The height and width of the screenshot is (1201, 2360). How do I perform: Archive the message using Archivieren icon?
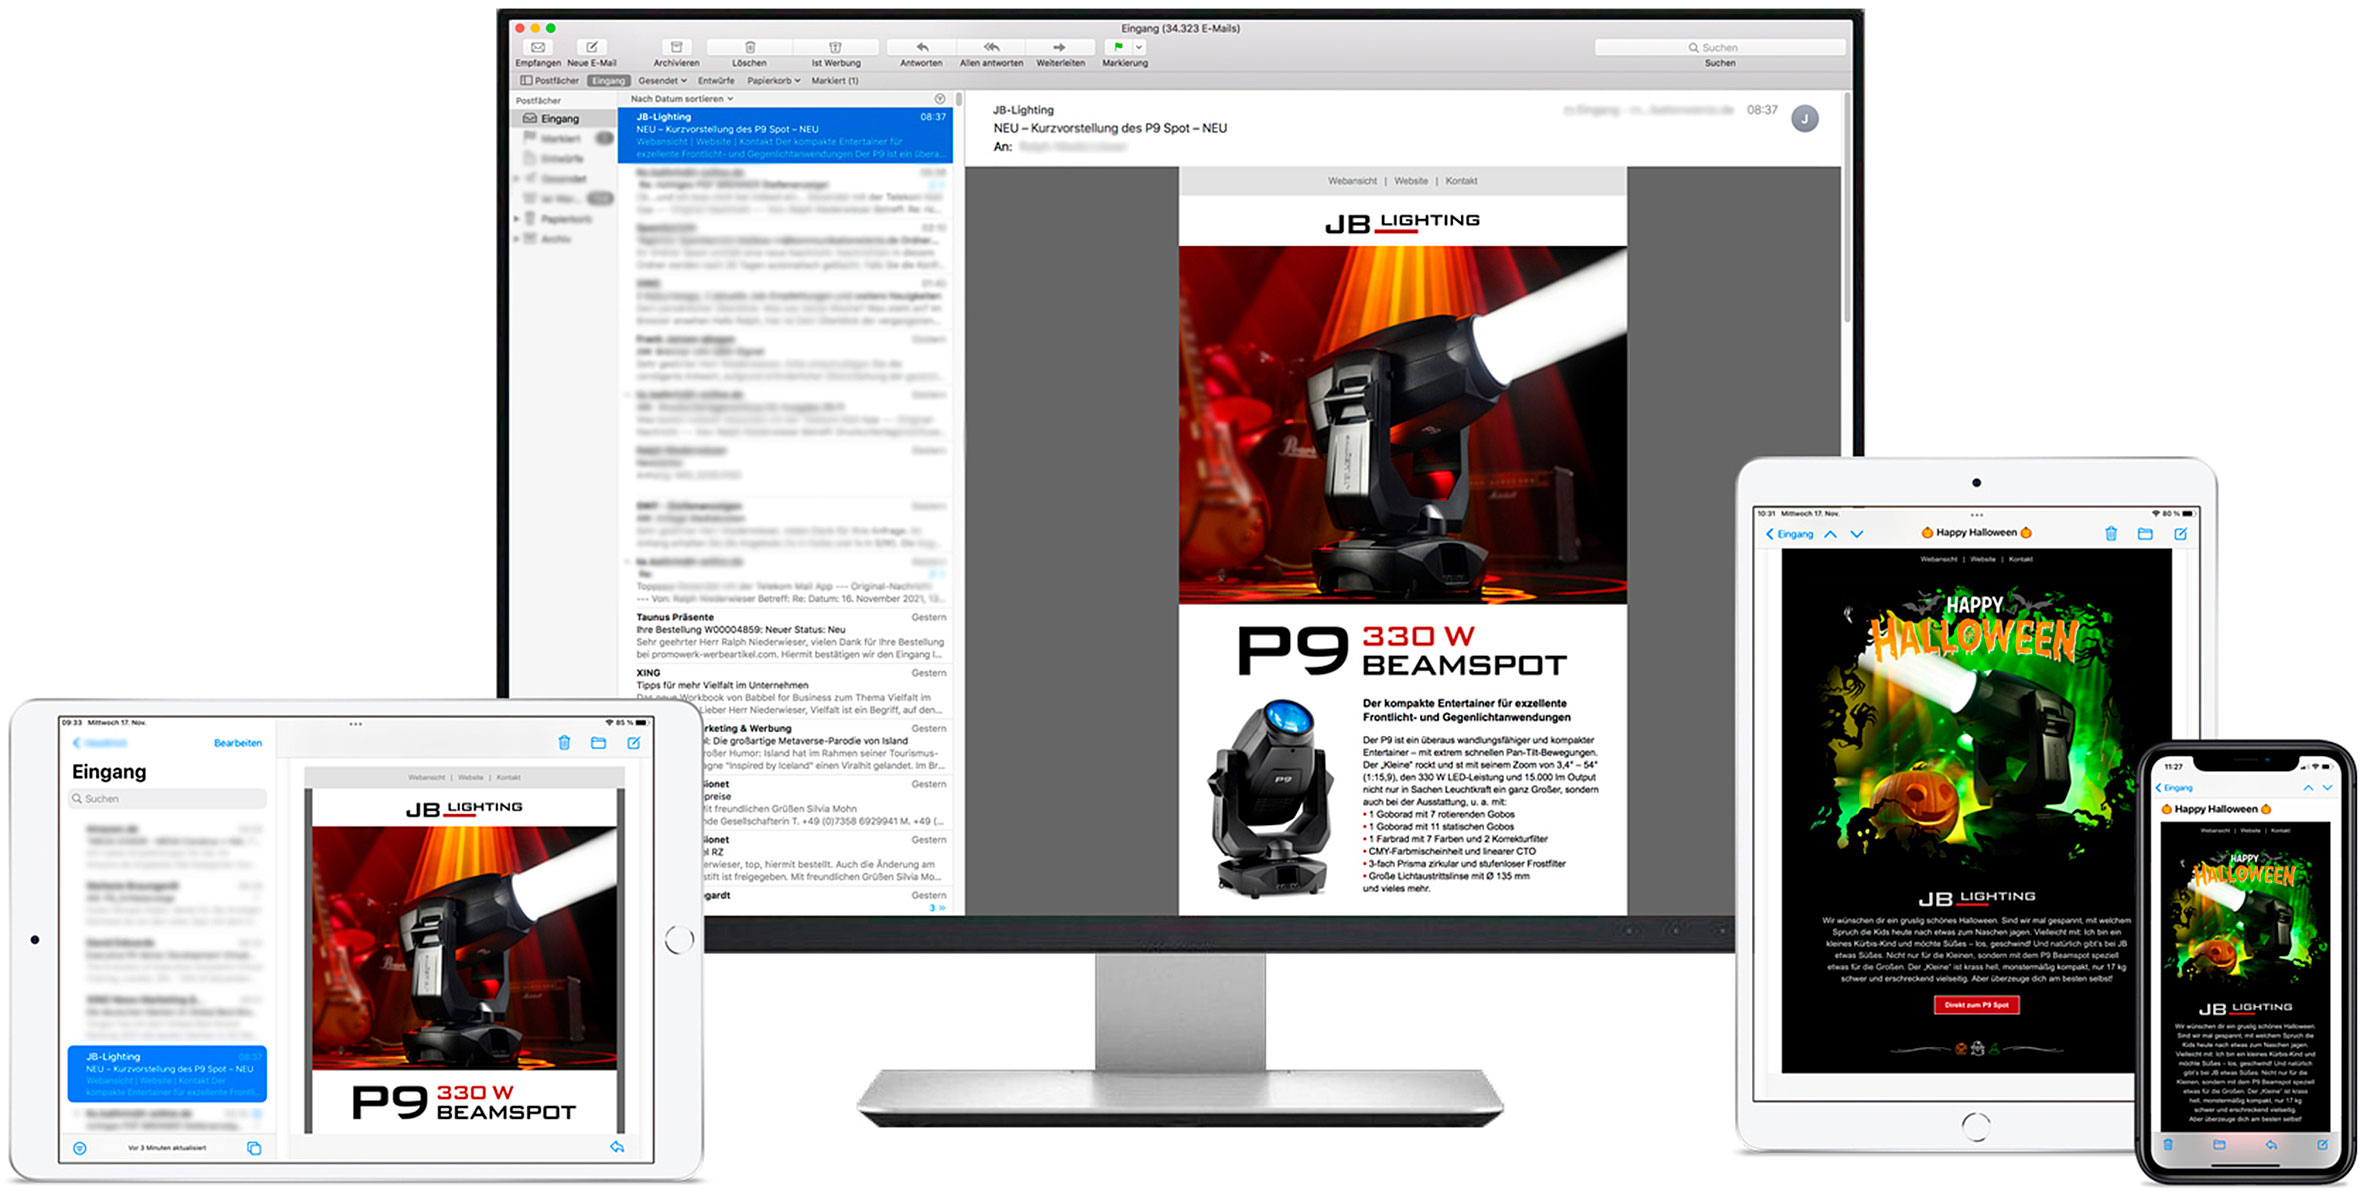677,47
